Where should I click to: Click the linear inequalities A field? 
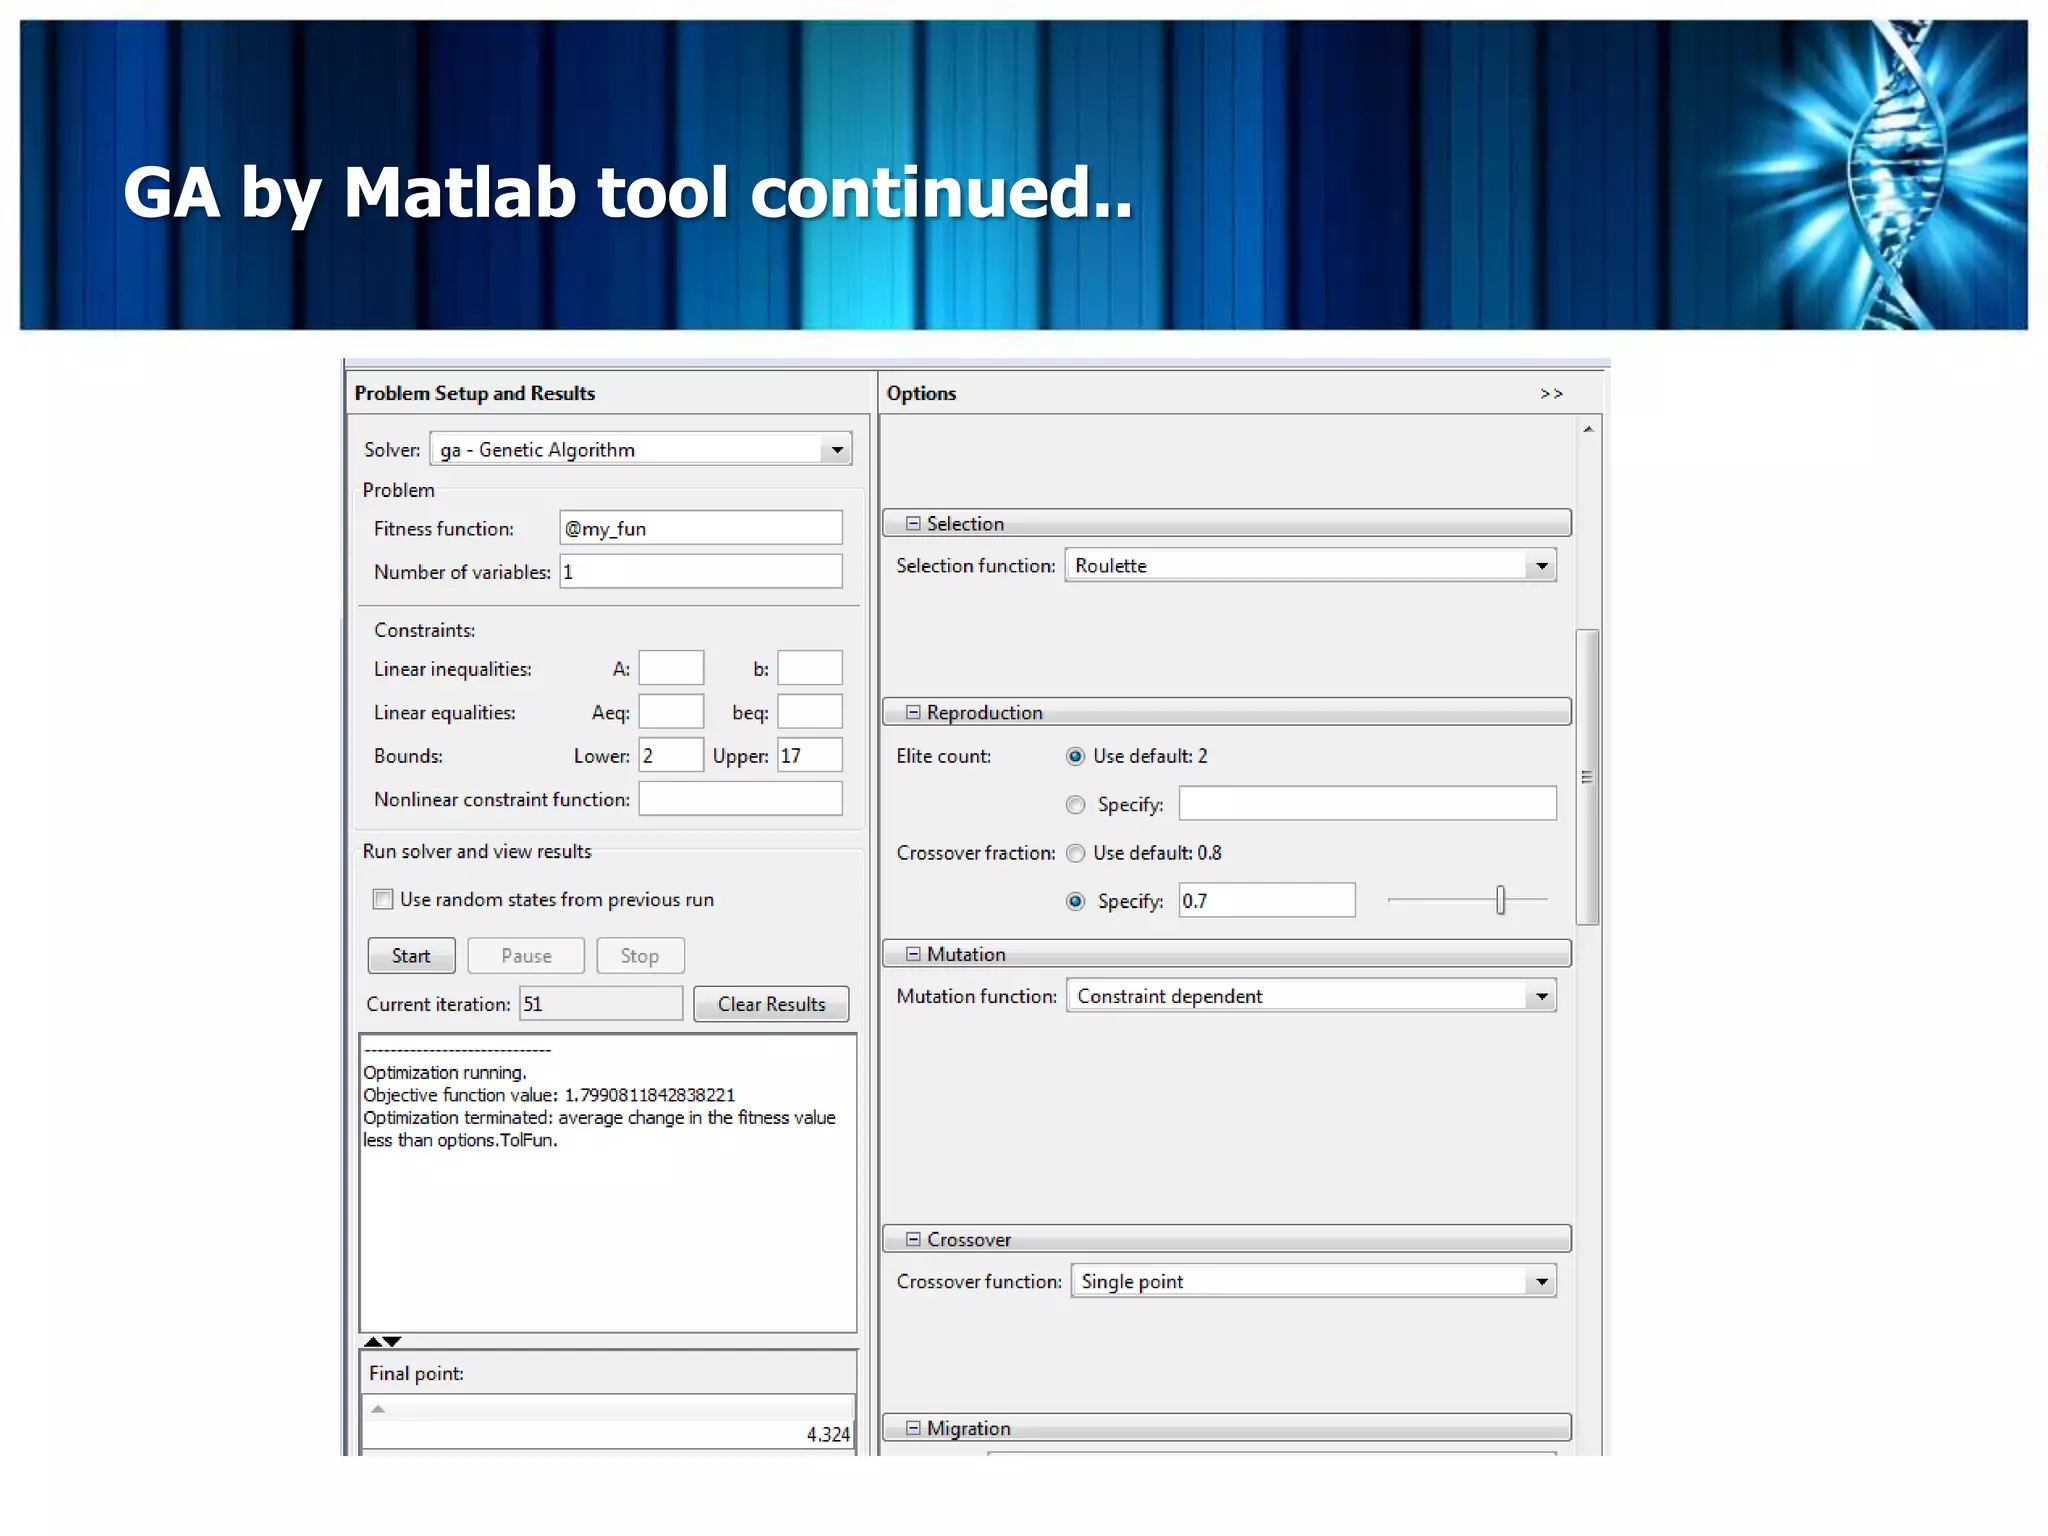pyautogui.click(x=671, y=668)
